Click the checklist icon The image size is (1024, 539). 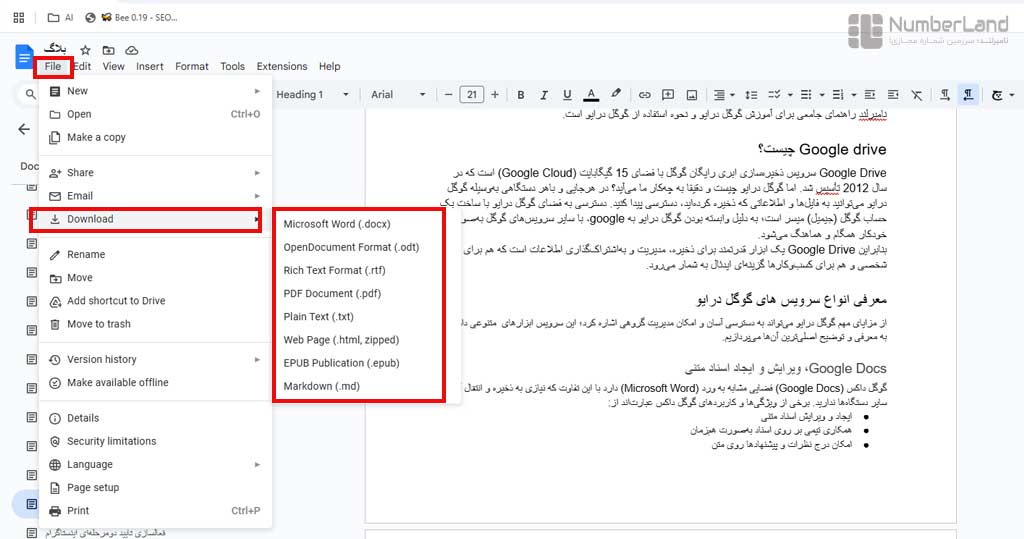(775, 95)
